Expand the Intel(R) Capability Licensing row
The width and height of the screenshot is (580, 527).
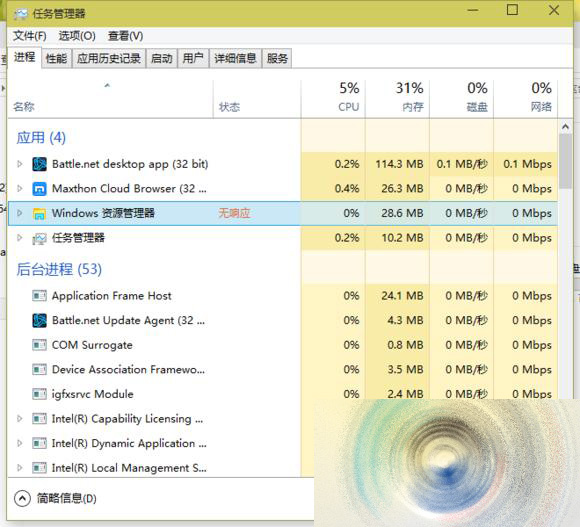click(x=20, y=419)
